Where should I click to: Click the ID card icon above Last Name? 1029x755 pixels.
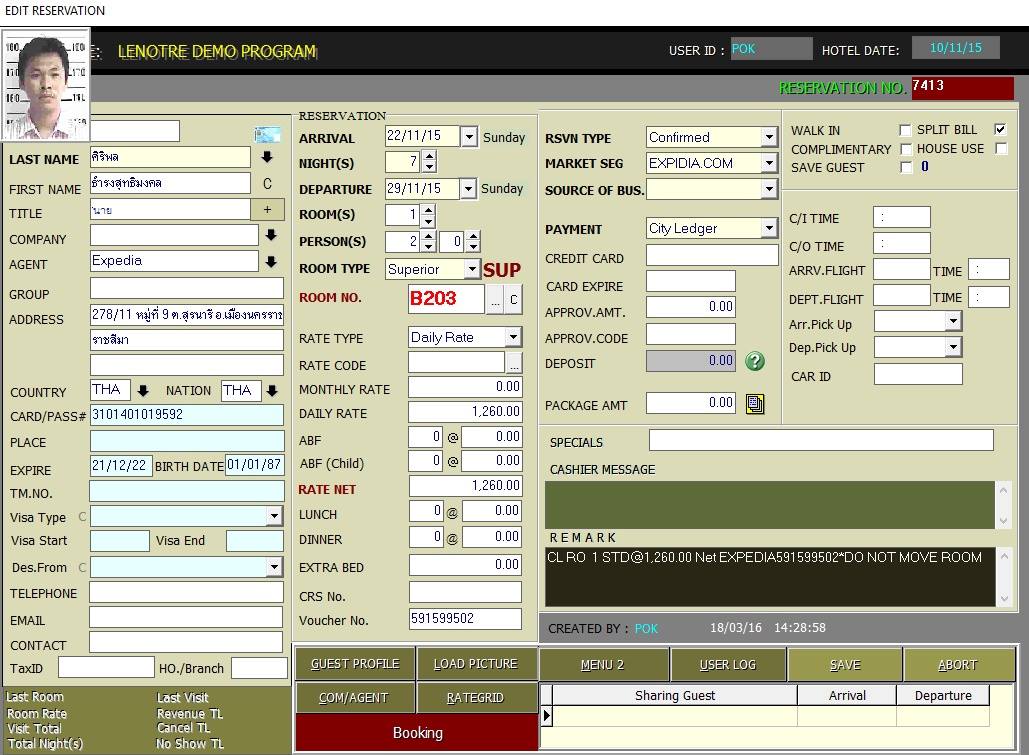[267, 135]
